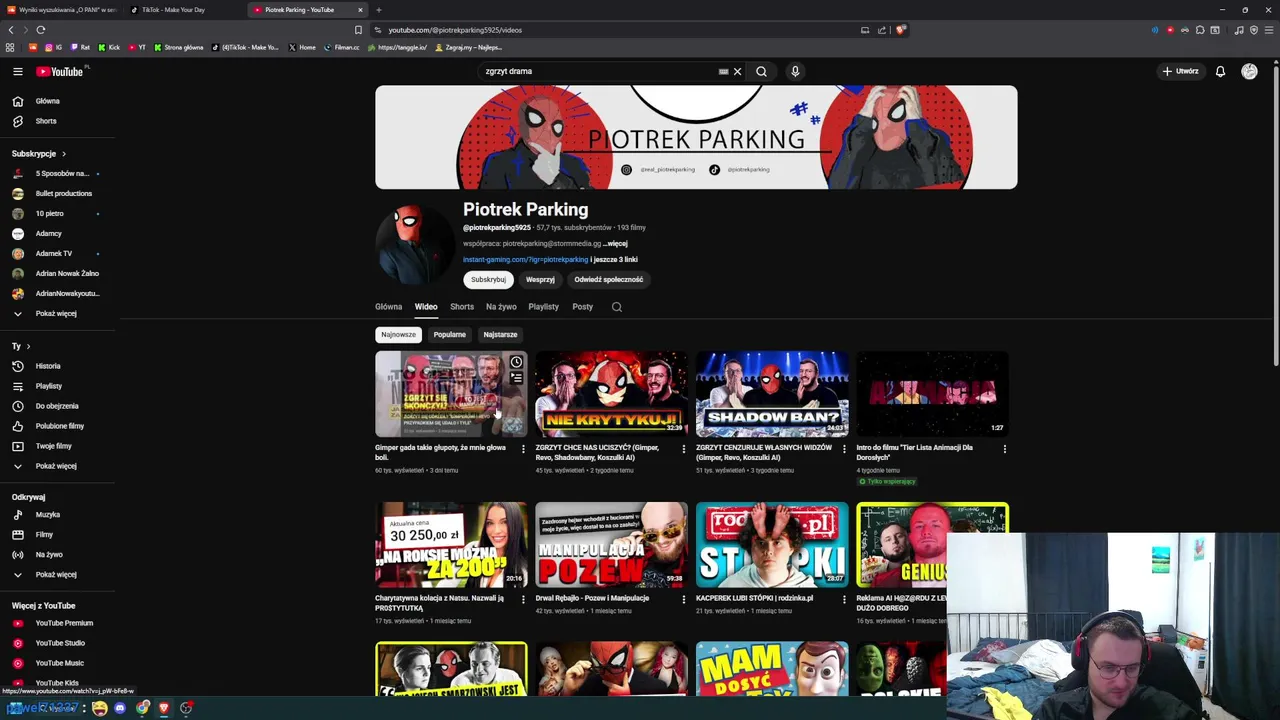The height and width of the screenshot is (720, 1280).
Task: Switch to the Posty channel tab
Action: (x=582, y=307)
